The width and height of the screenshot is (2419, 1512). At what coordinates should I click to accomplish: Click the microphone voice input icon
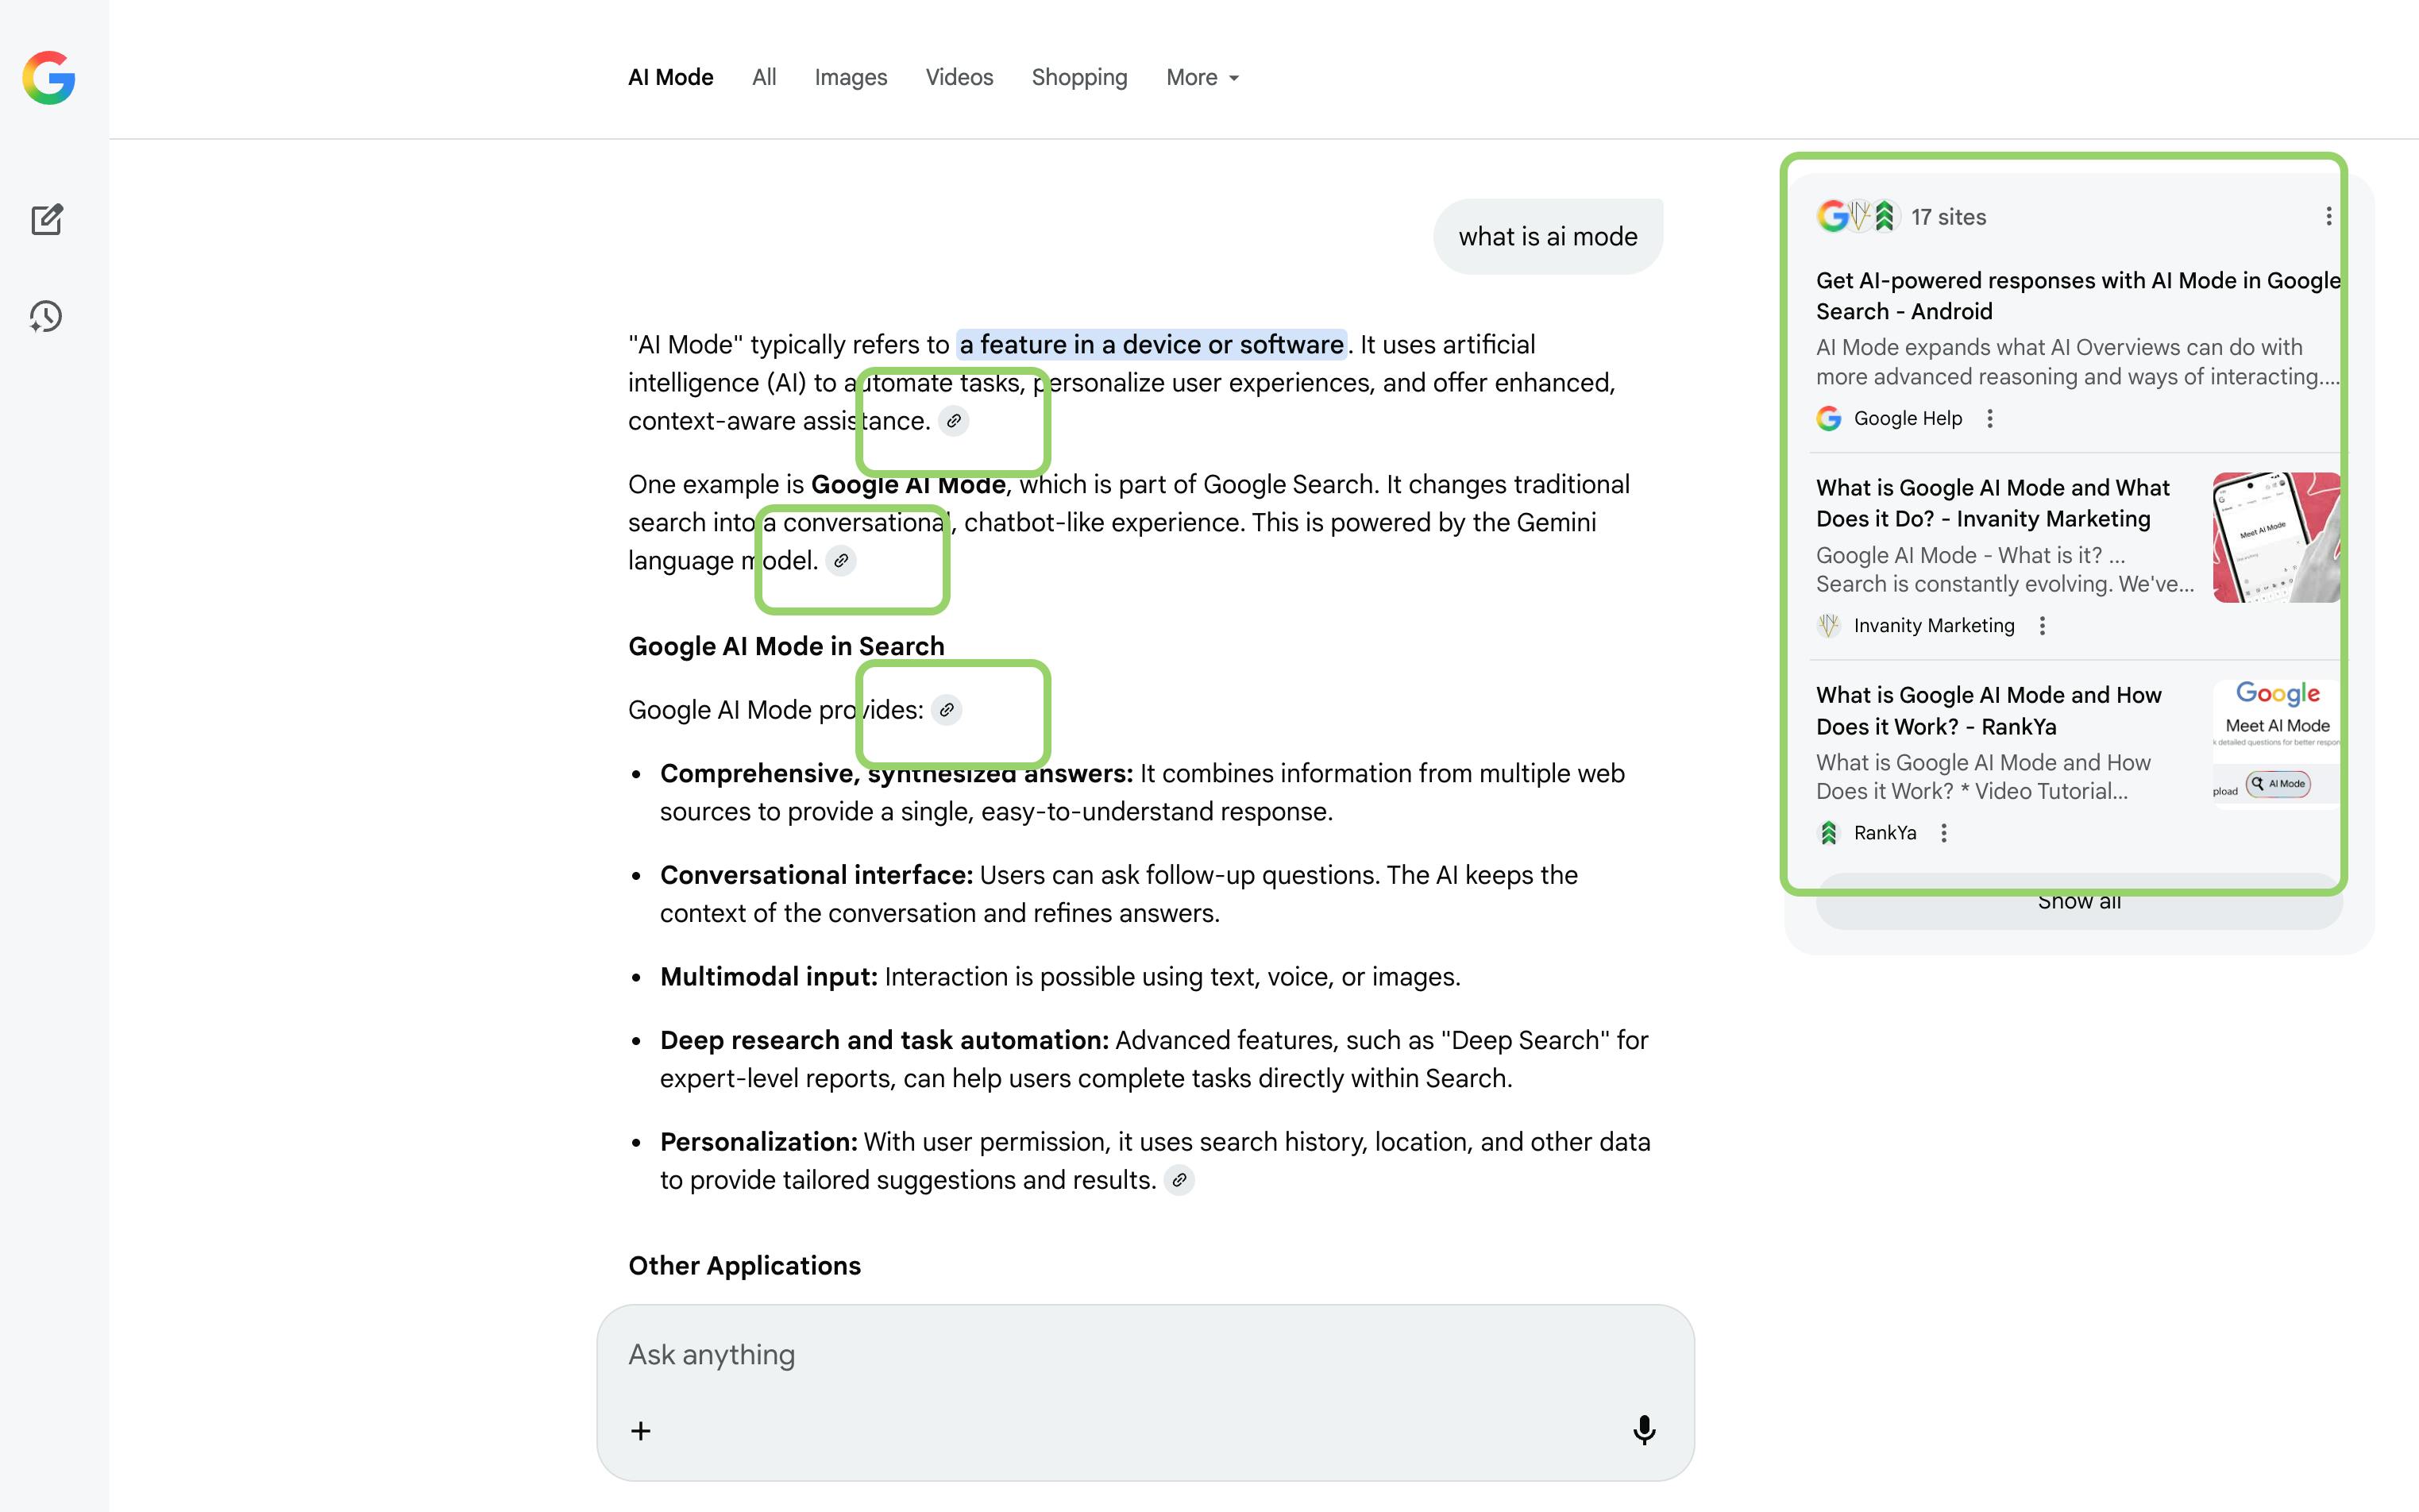[x=1643, y=1430]
